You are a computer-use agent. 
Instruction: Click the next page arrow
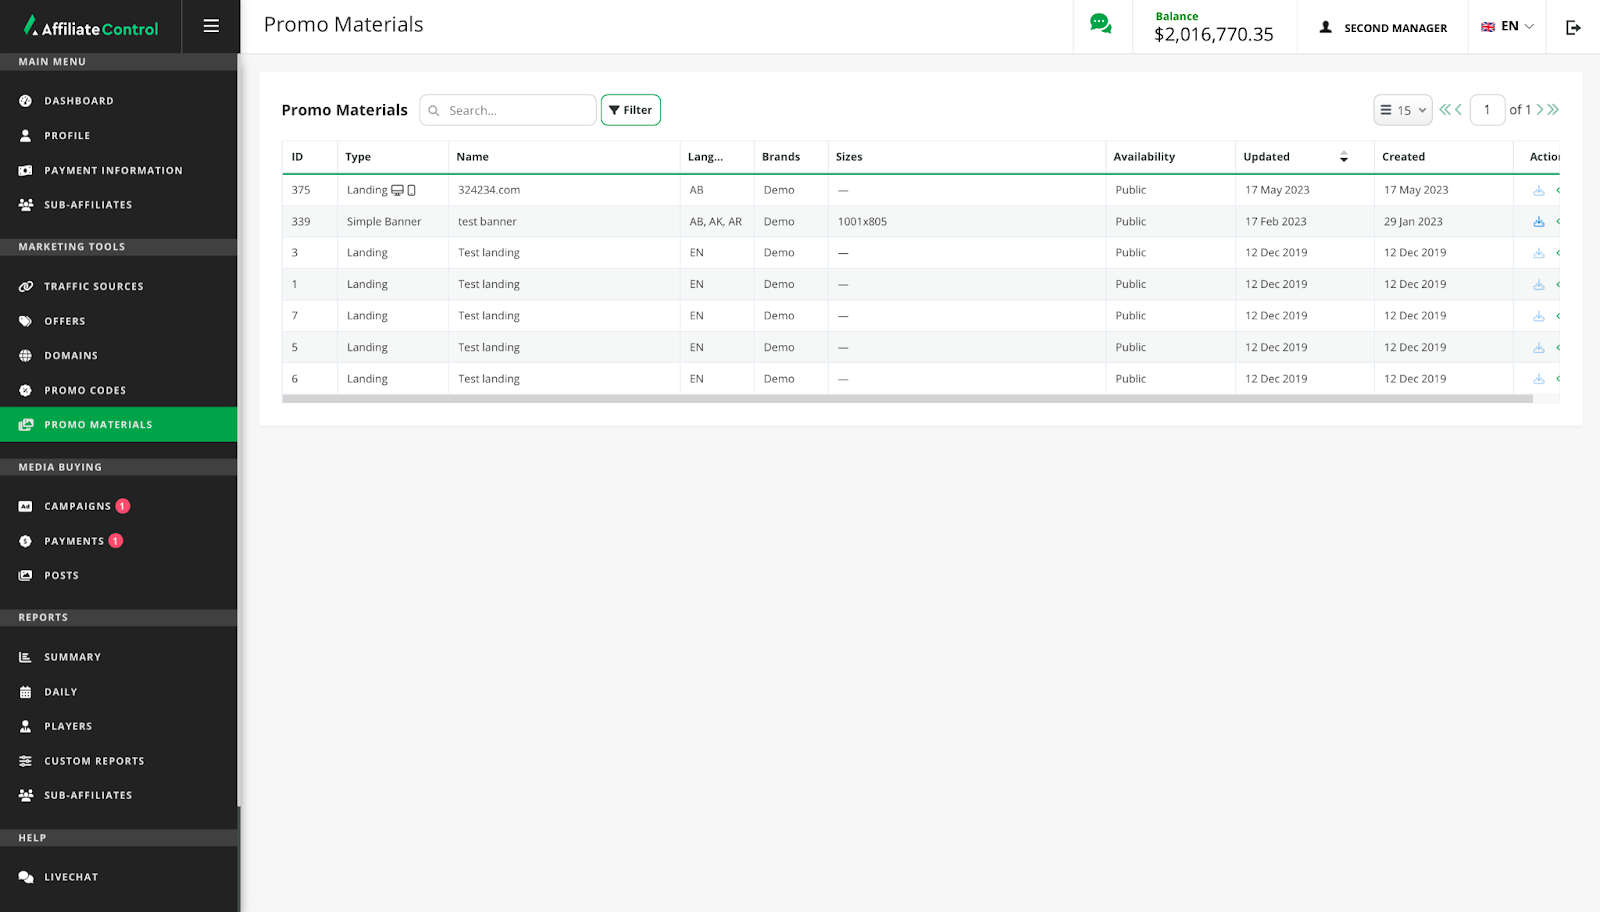(1540, 110)
